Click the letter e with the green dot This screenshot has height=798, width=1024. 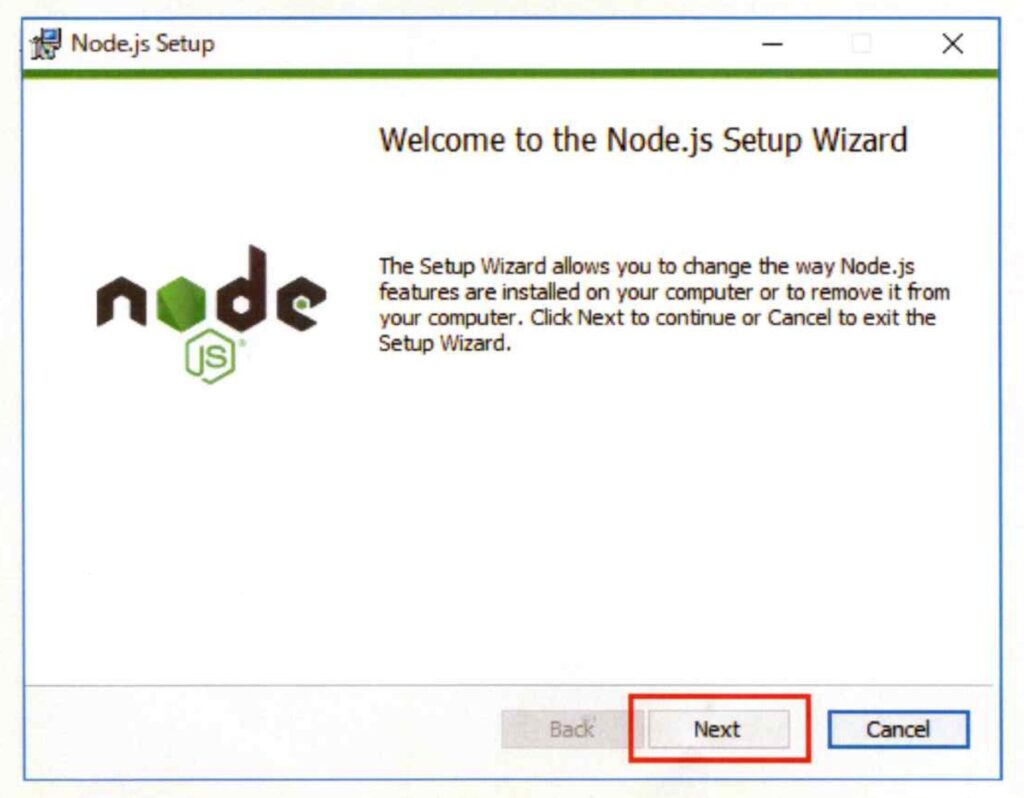[x=301, y=303]
